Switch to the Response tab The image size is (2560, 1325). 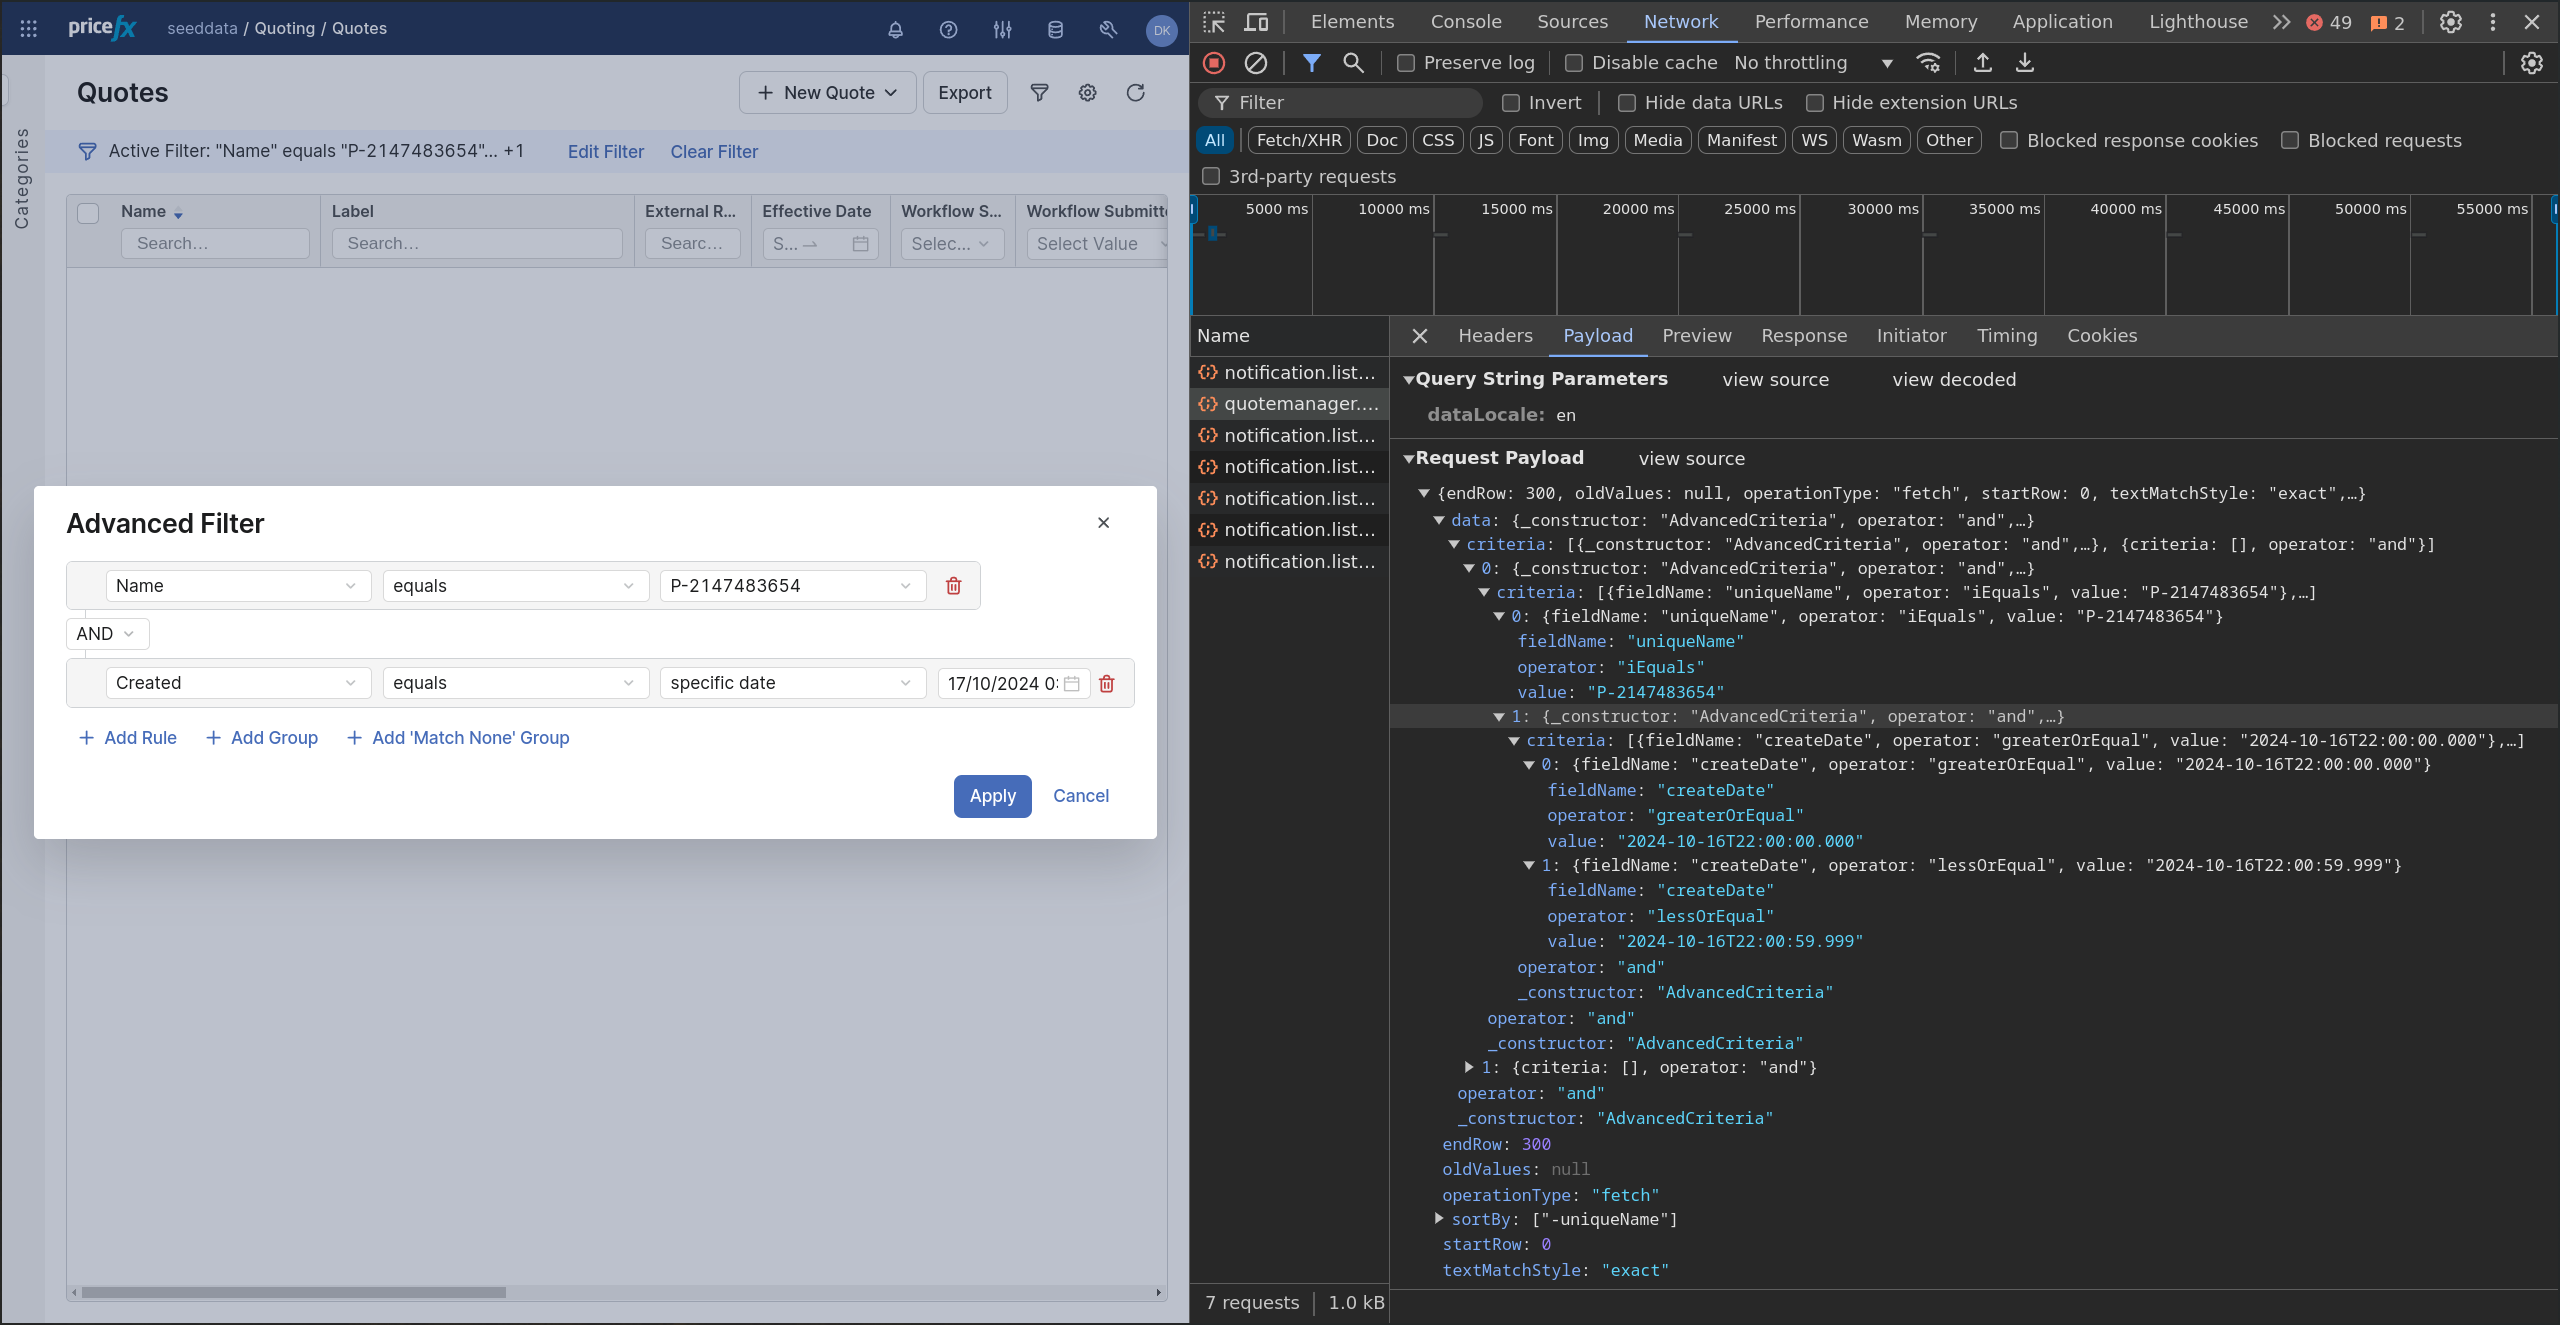pos(1803,336)
